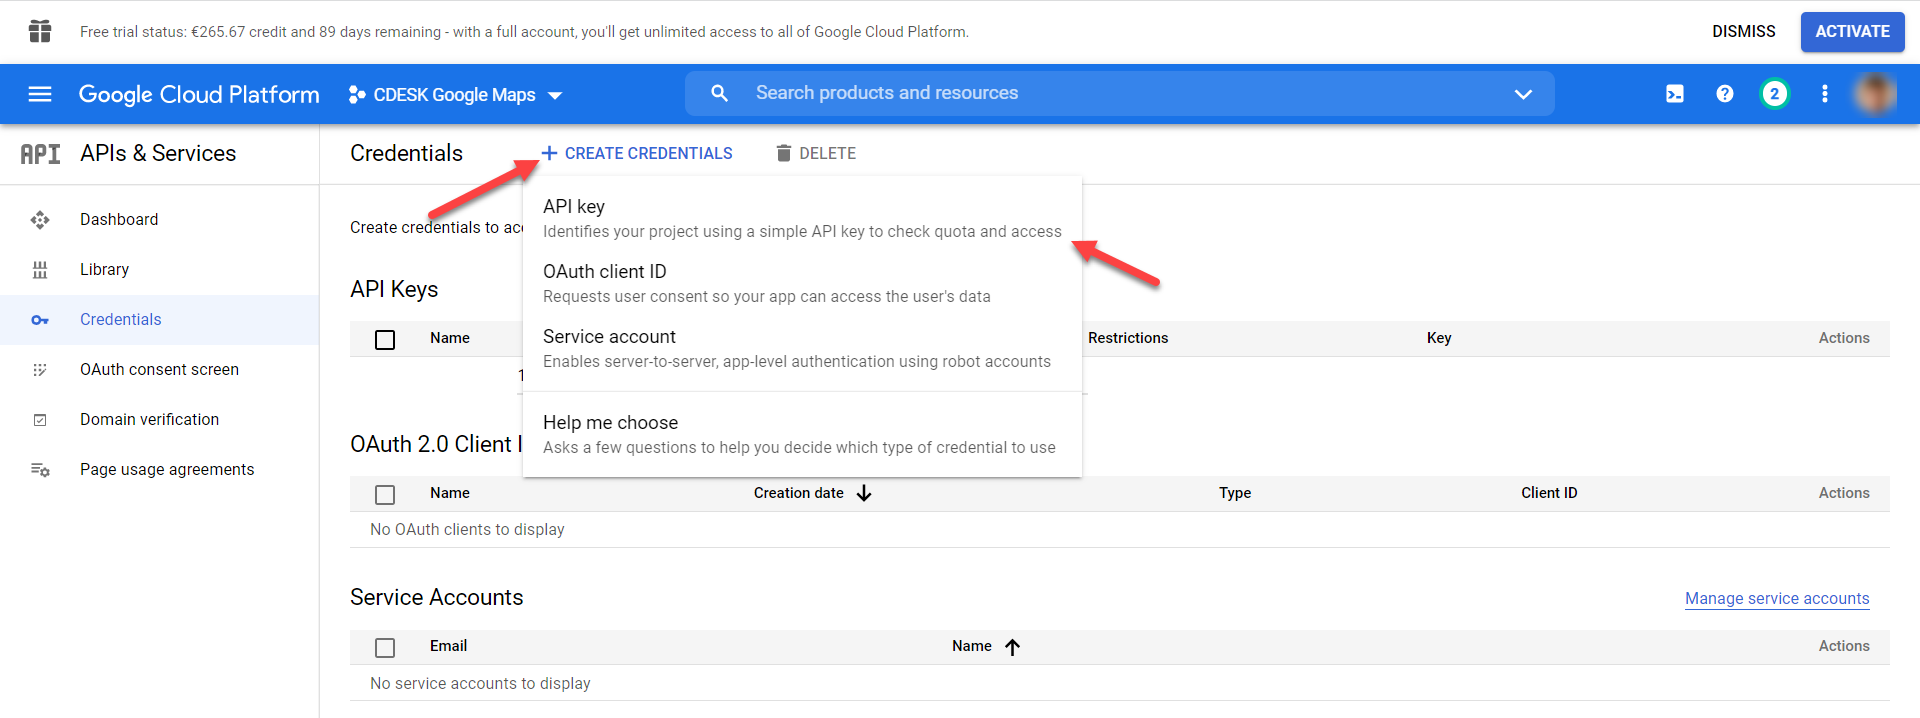This screenshot has height=718, width=1920.
Task: Dismiss the free trial banner
Action: [1744, 31]
